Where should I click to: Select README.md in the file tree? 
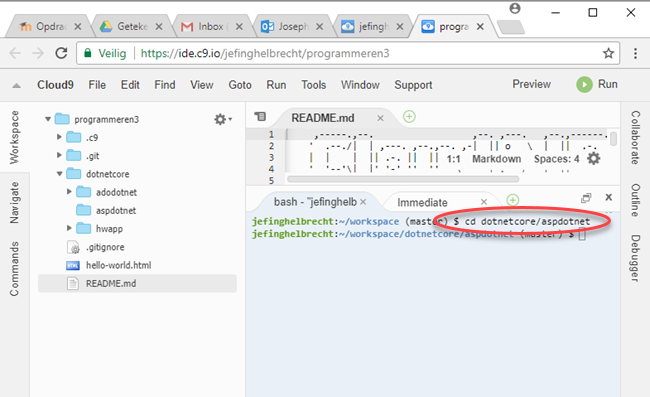click(x=137, y=283)
